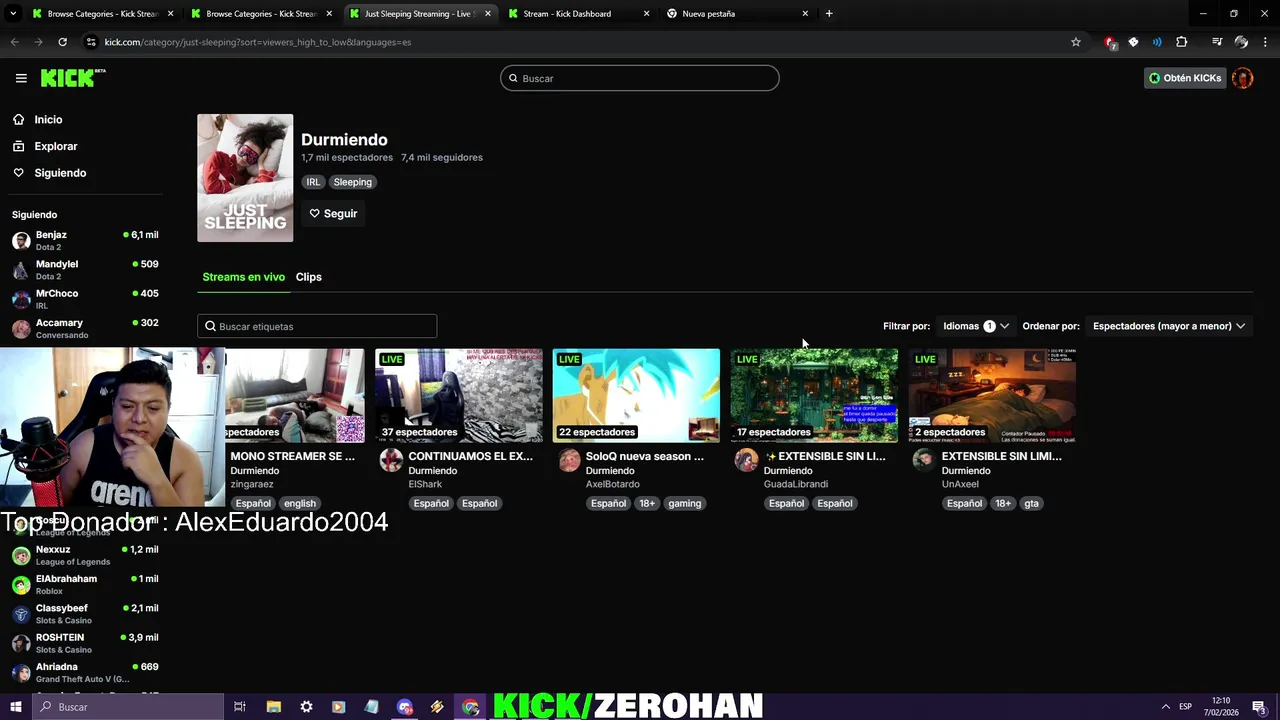Open the Just Sleeping category cover
Screen dimensions: 1280x720
point(245,178)
